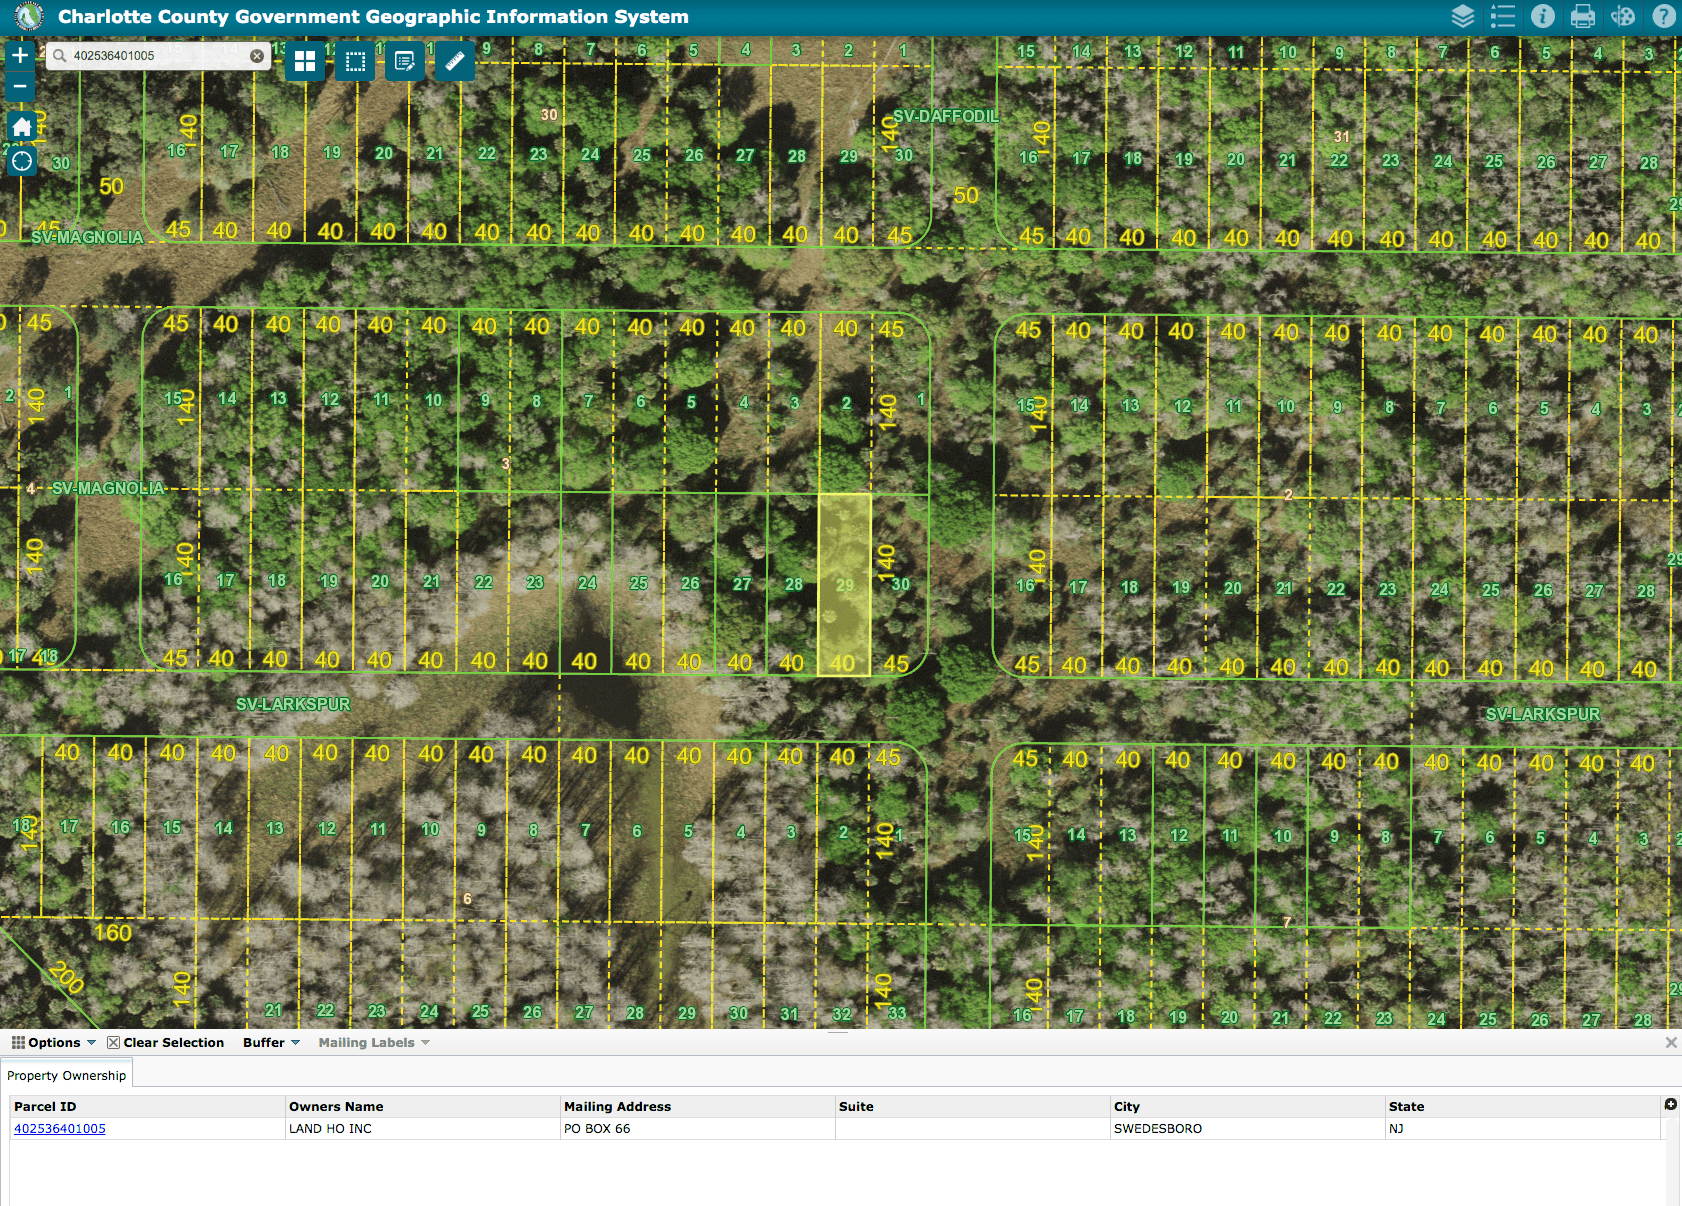Click the SV-DAFFODIL street label
This screenshot has width=1682, height=1206.
pos(946,116)
